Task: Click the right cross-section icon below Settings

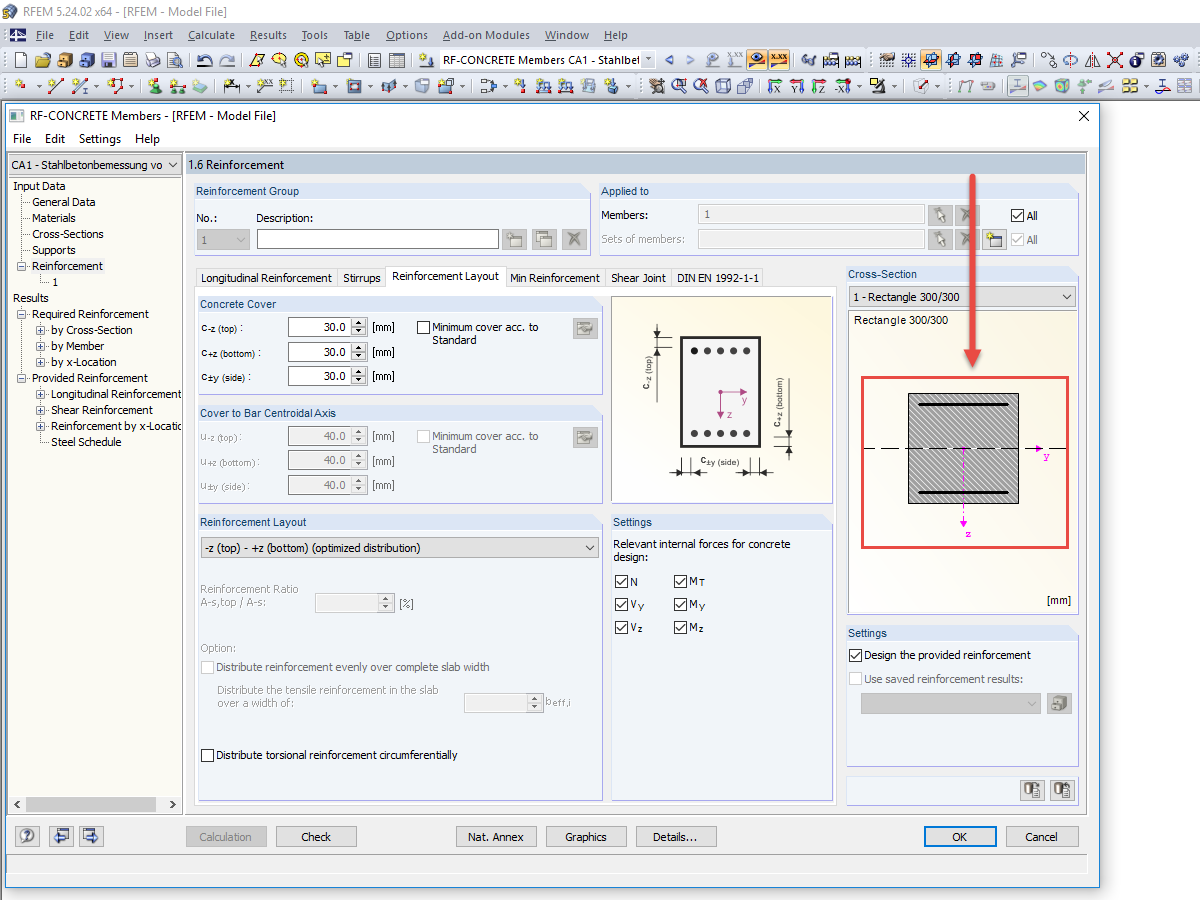Action: tap(1063, 790)
